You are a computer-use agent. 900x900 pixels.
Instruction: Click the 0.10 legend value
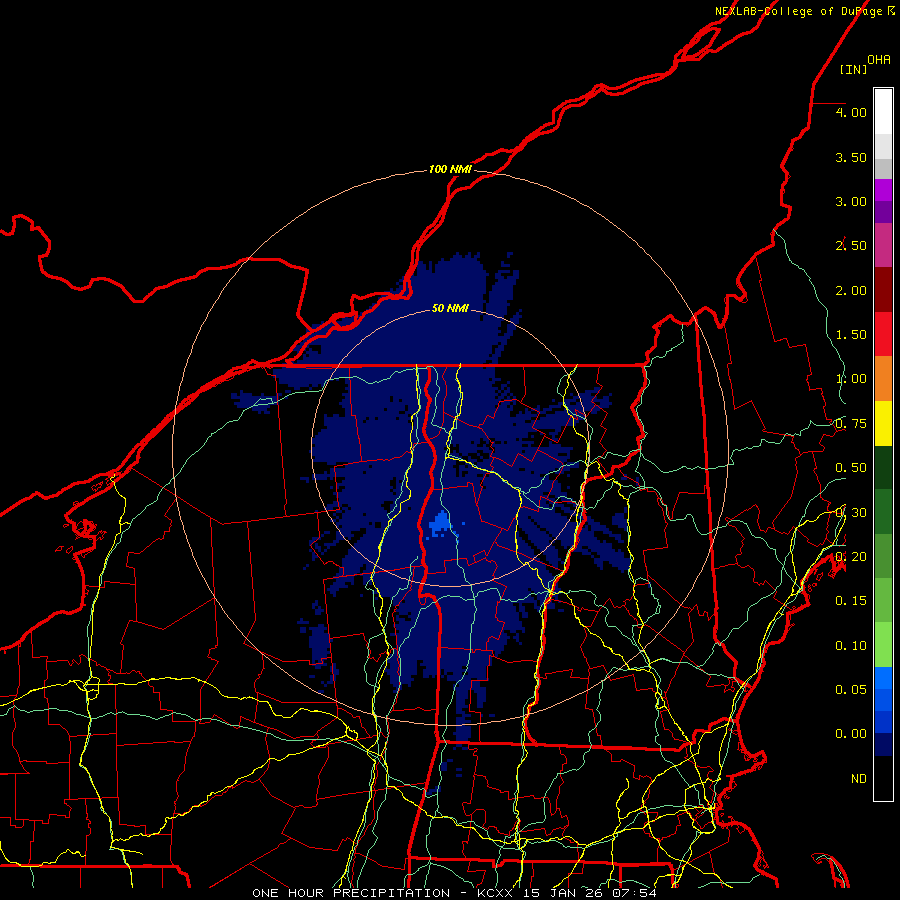pyautogui.click(x=851, y=646)
